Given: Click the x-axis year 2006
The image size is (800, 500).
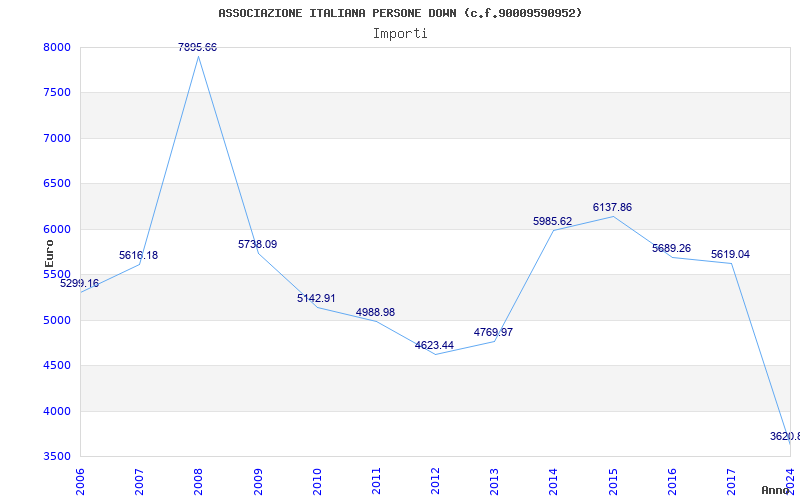Looking at the screenshot, I should 80,481.
